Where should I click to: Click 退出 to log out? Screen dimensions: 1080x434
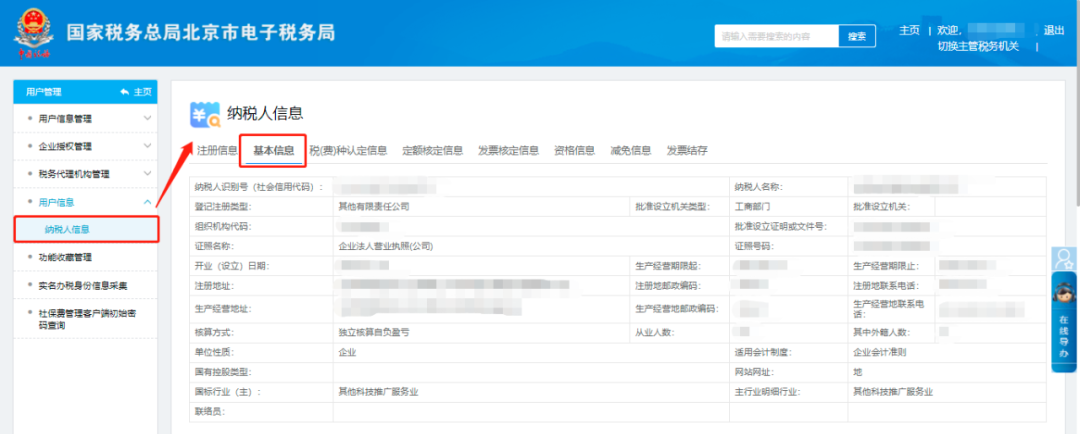[1053, 30]
